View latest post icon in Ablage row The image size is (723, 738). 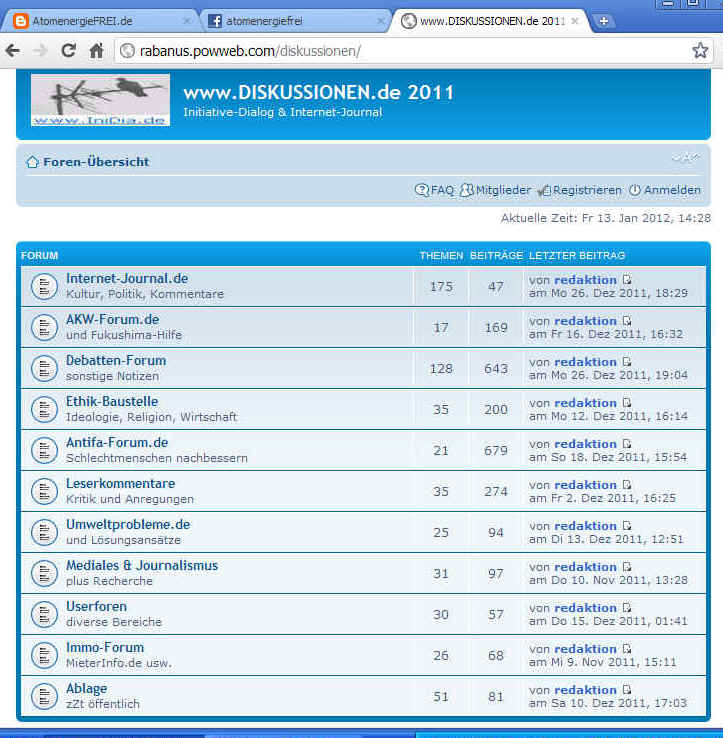coord(627,689)
